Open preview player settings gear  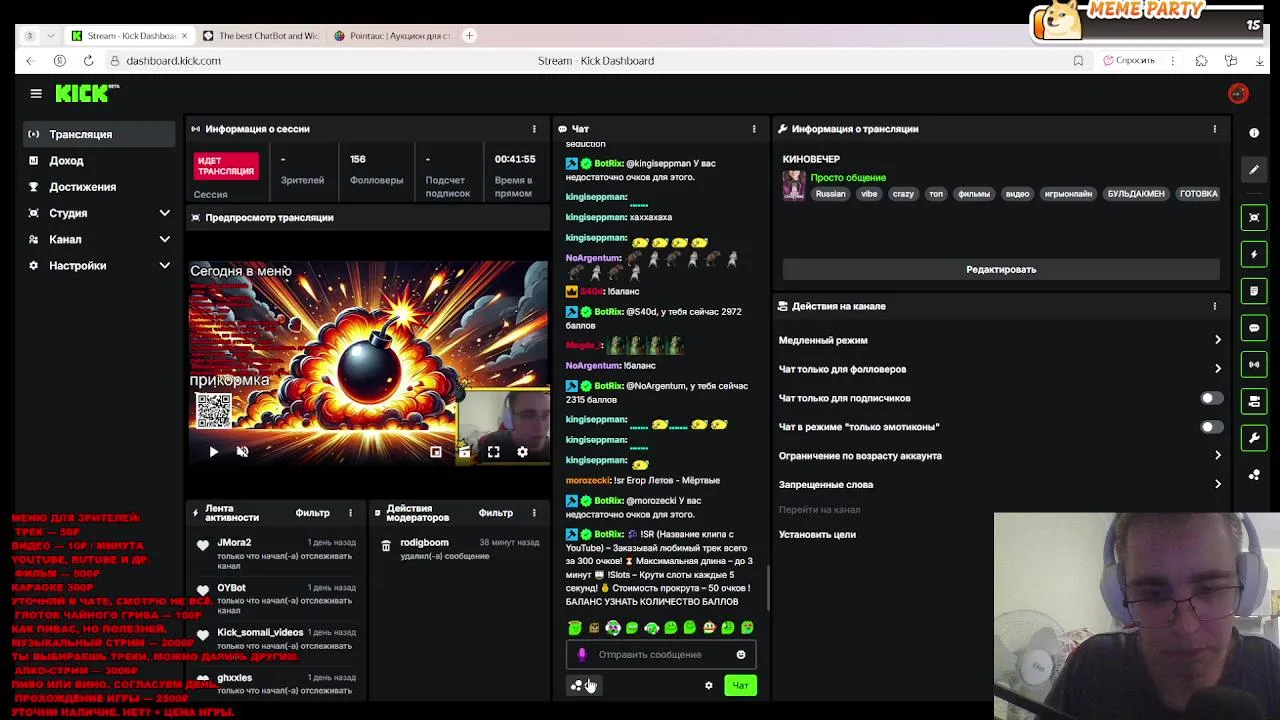pyautogui.click(x=522, y=452)
